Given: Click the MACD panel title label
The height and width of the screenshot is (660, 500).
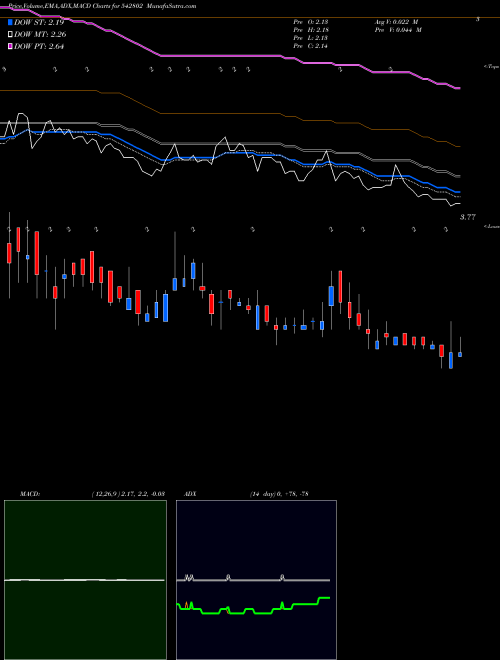Looking at the screenshot, I should tap(30, 494).
